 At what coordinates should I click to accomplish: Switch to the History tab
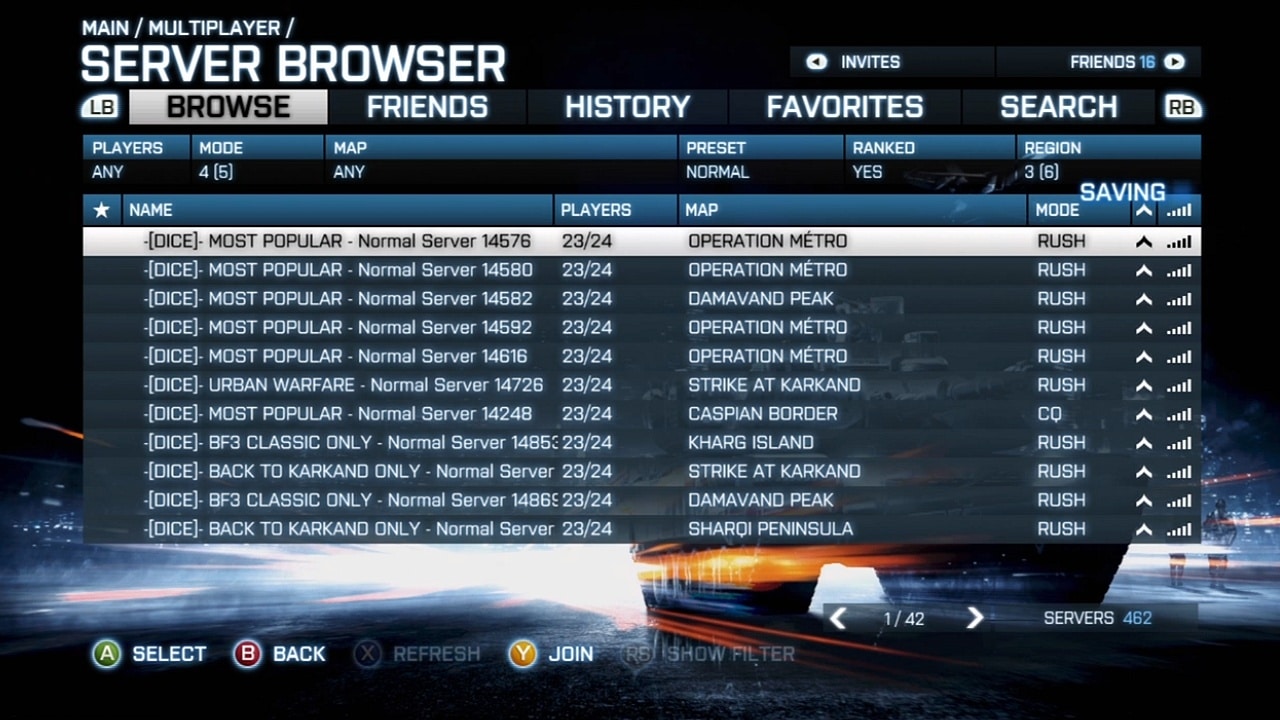pos(627,107)
